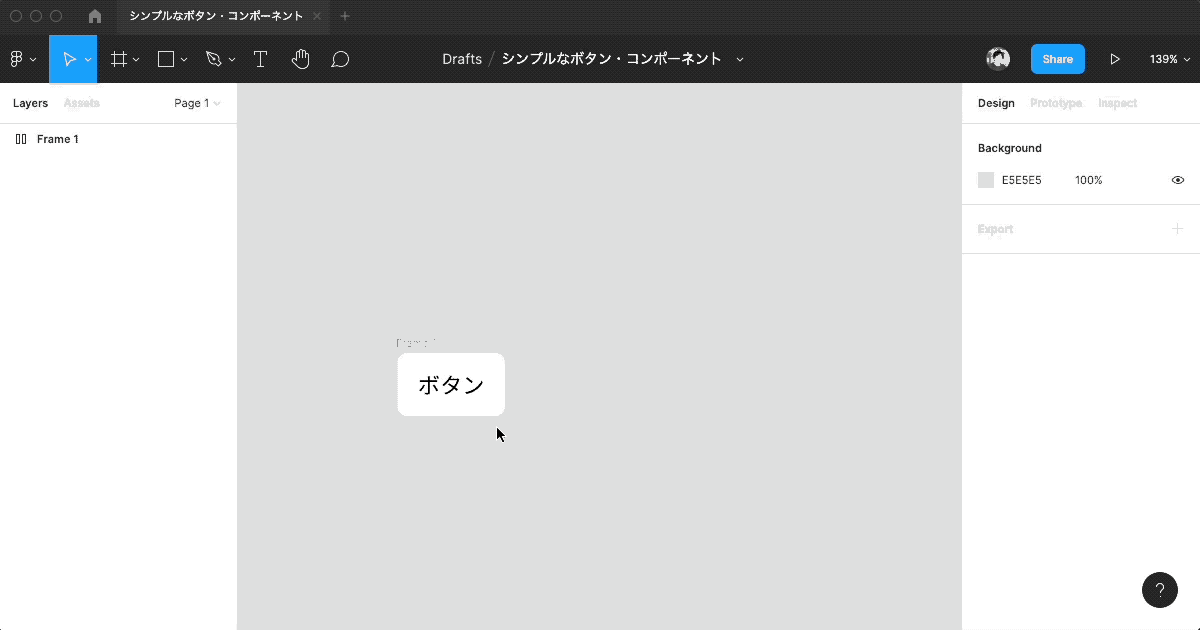Click the Background color swatch
The image size is (1200, 630).
pos(985,180)
